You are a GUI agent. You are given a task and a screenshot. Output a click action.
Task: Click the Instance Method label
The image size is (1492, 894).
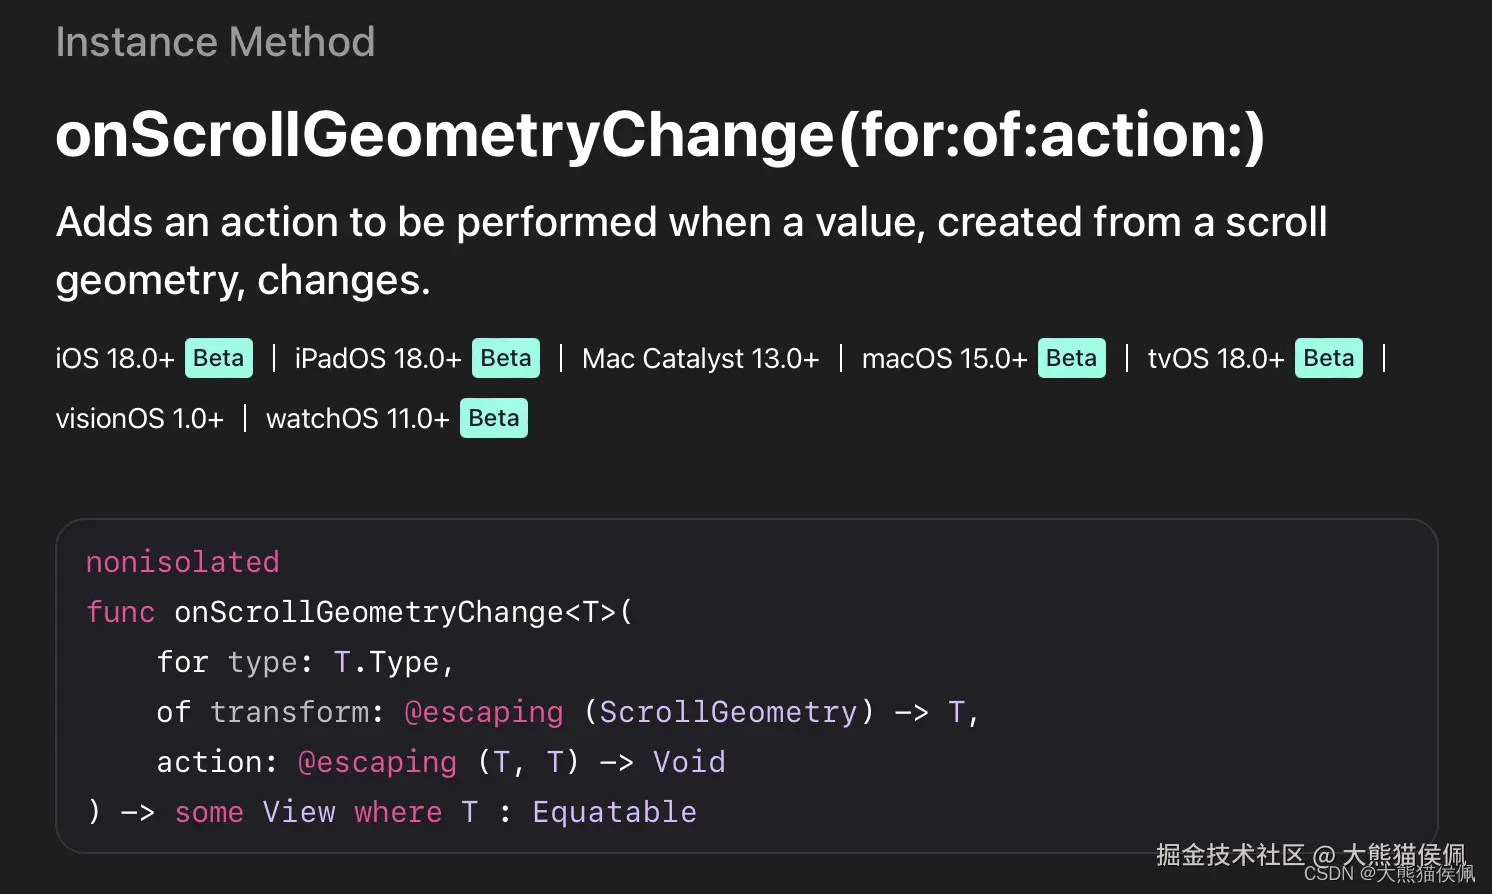215,42
